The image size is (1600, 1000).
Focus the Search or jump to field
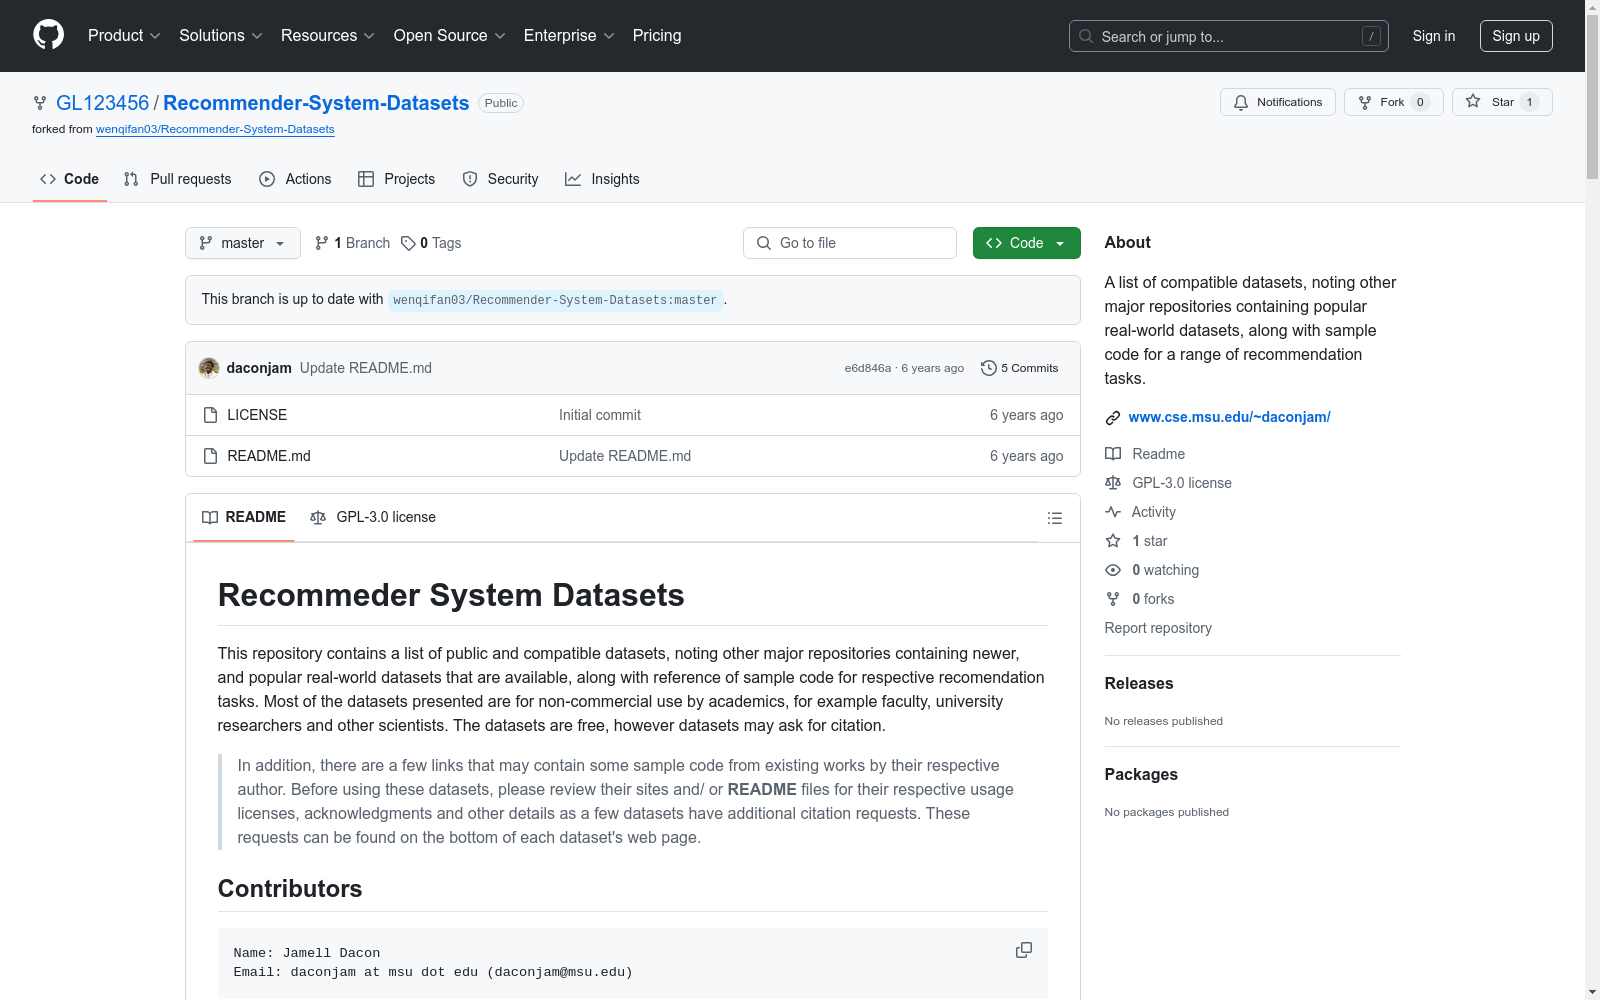coord(1228,36)
